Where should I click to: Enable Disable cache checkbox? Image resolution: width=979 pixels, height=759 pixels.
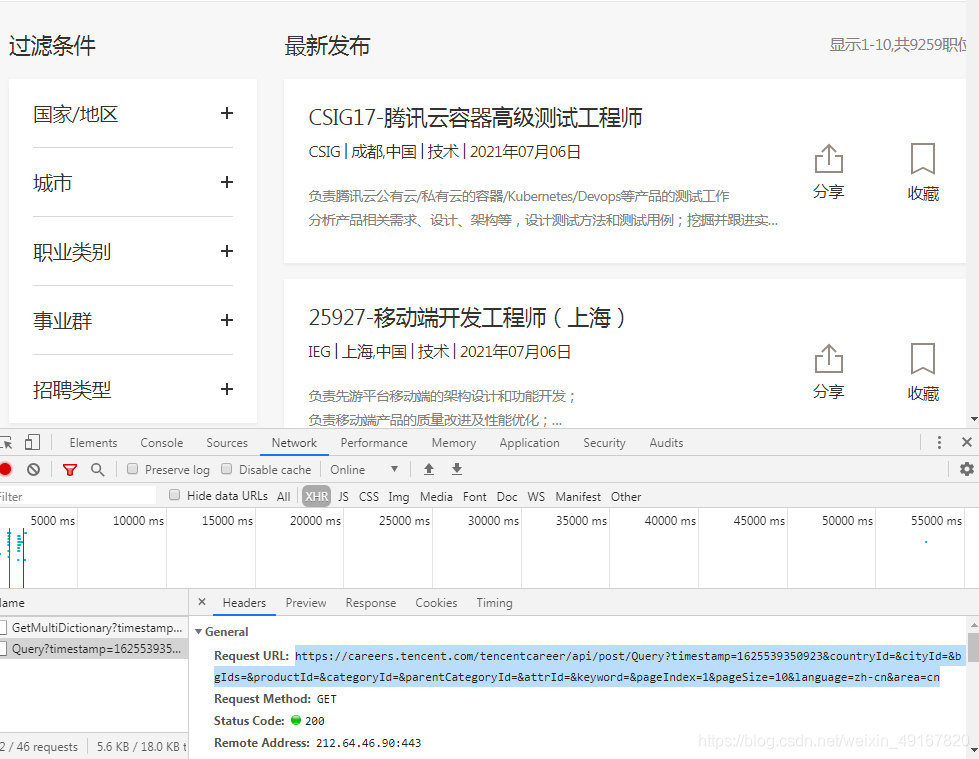[227, 469]
